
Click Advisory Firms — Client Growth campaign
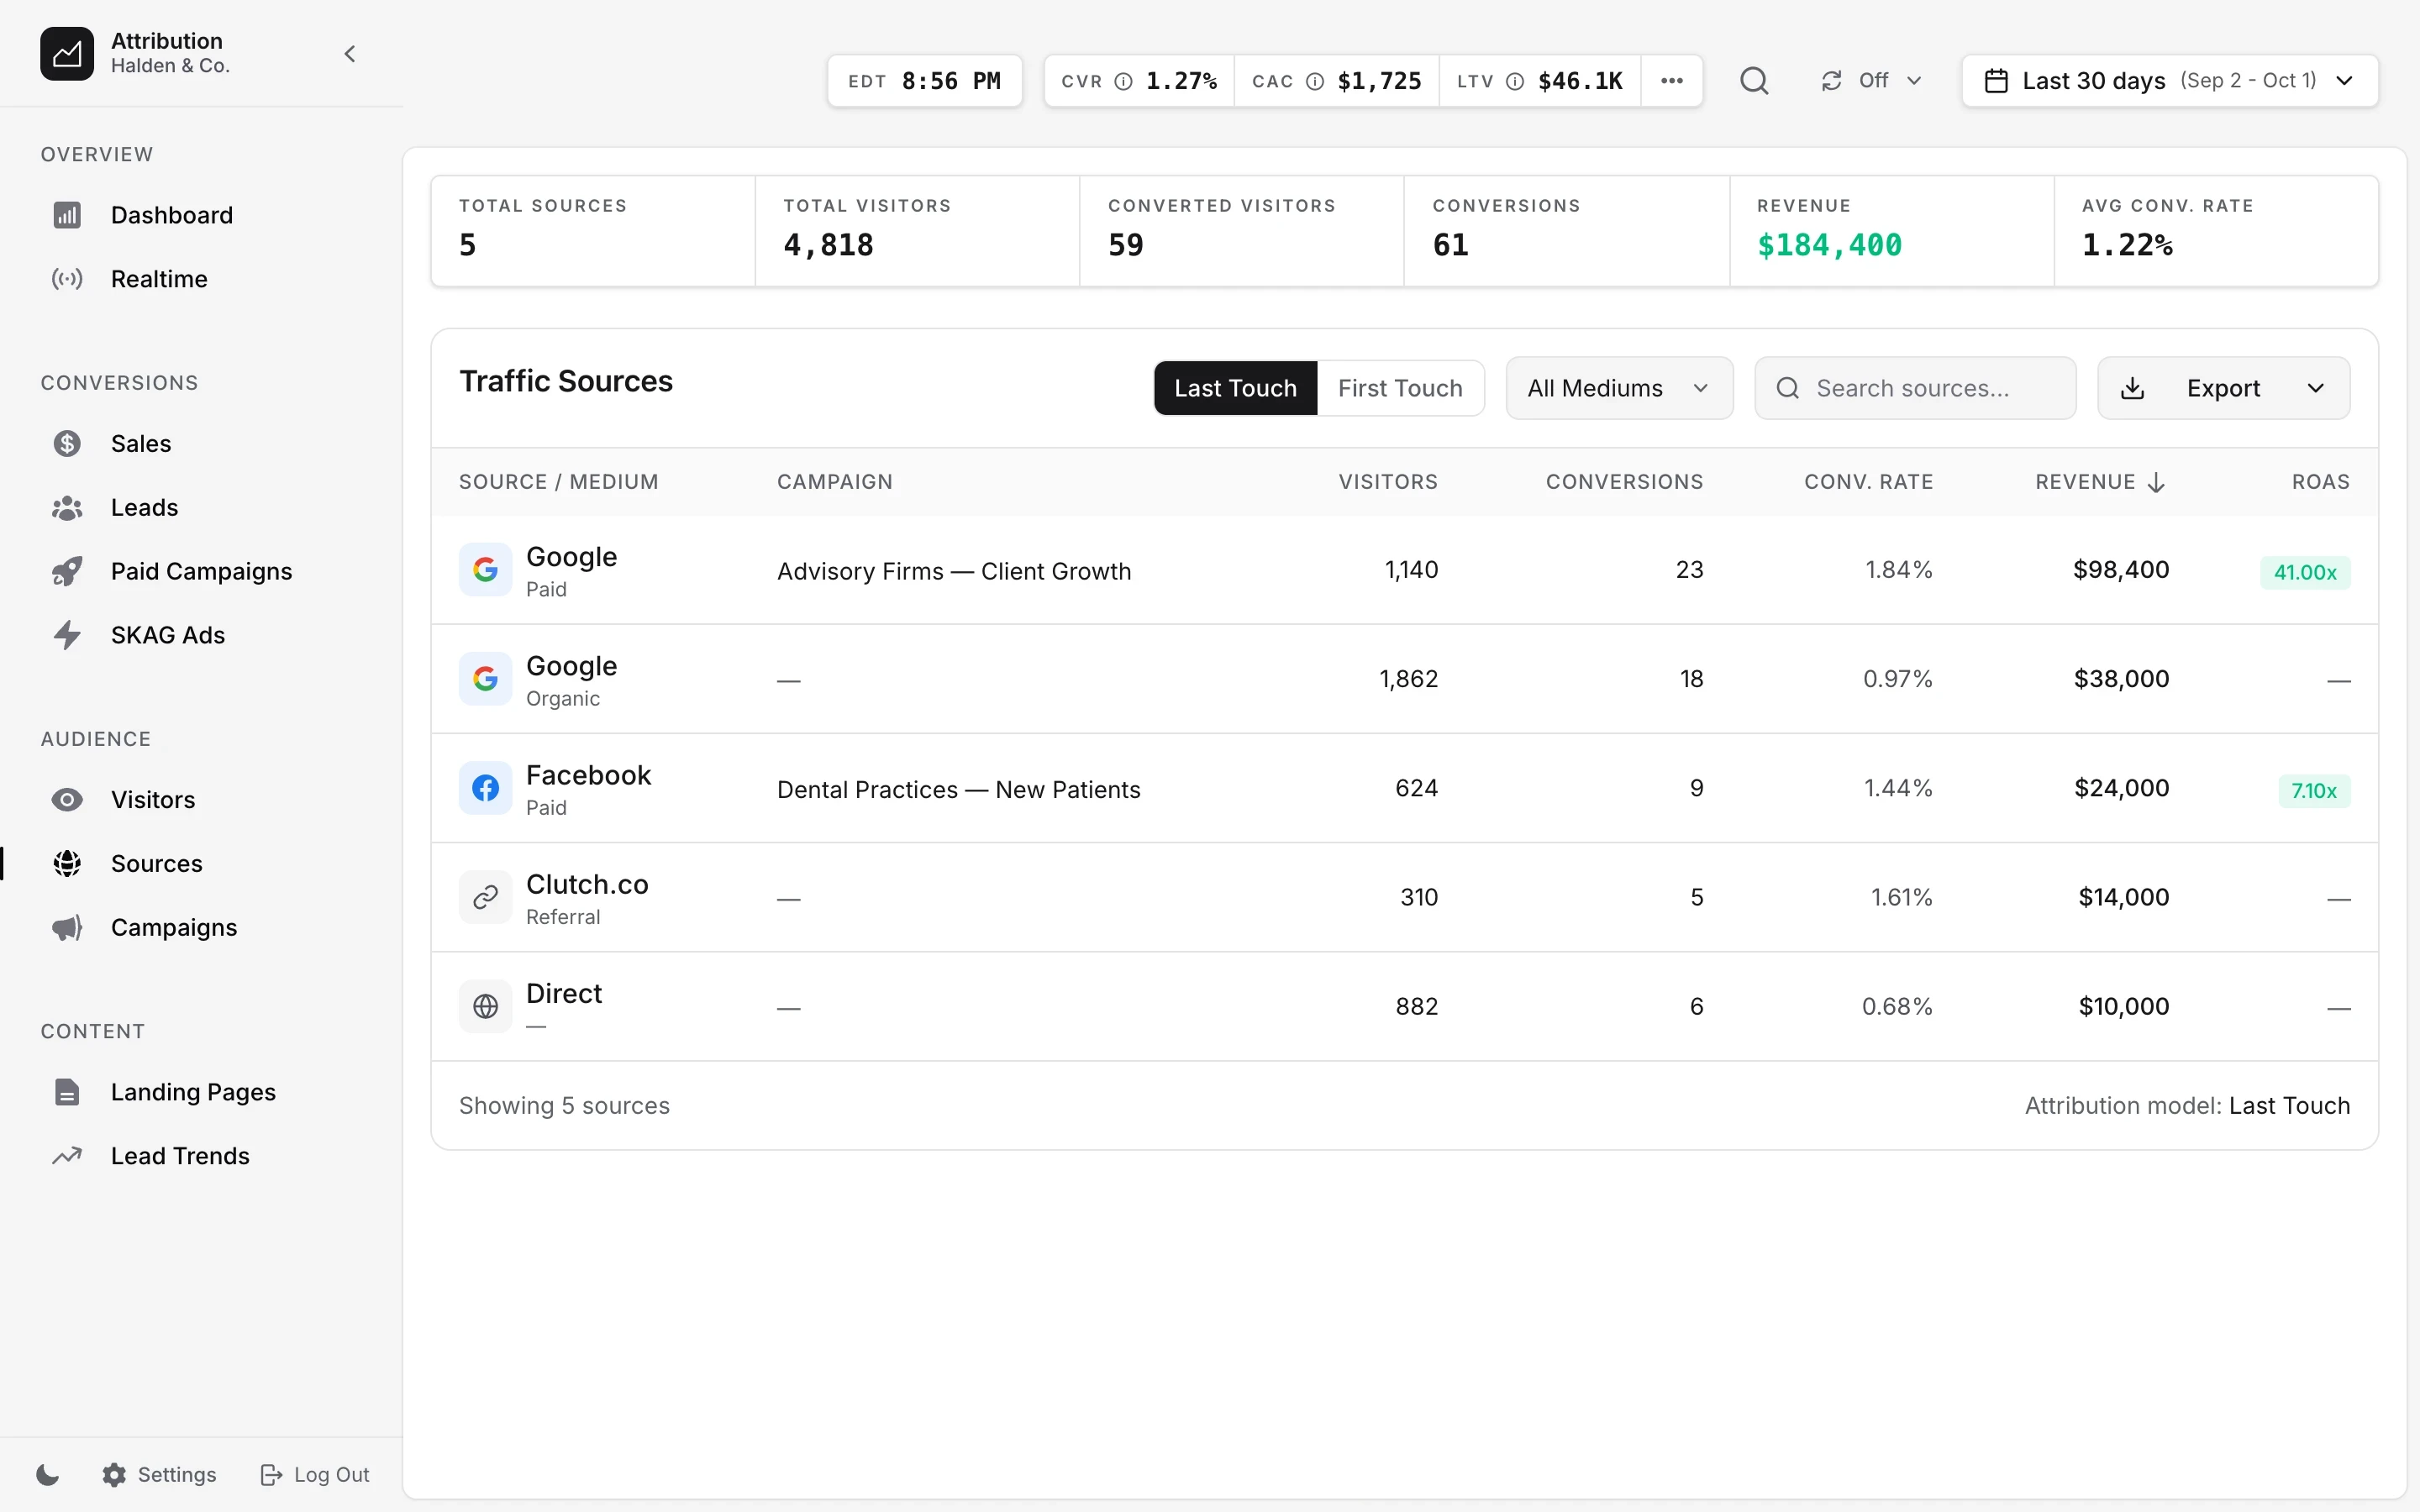click(x=954, y=571)
